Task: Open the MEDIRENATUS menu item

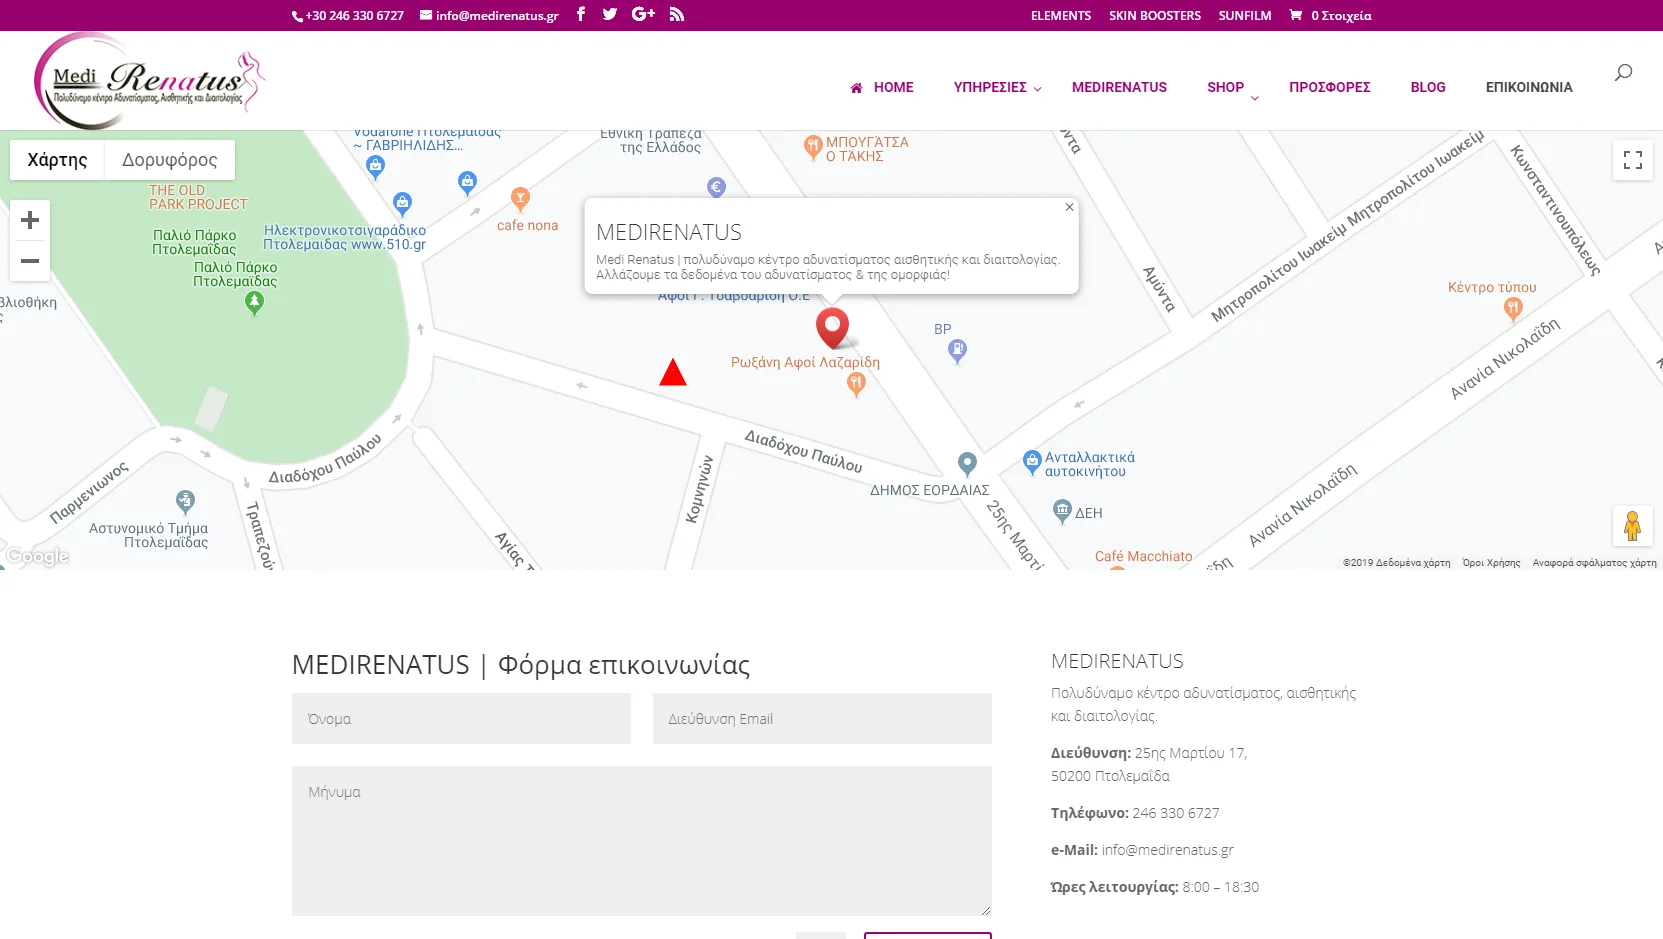Action: (1119, 87)
